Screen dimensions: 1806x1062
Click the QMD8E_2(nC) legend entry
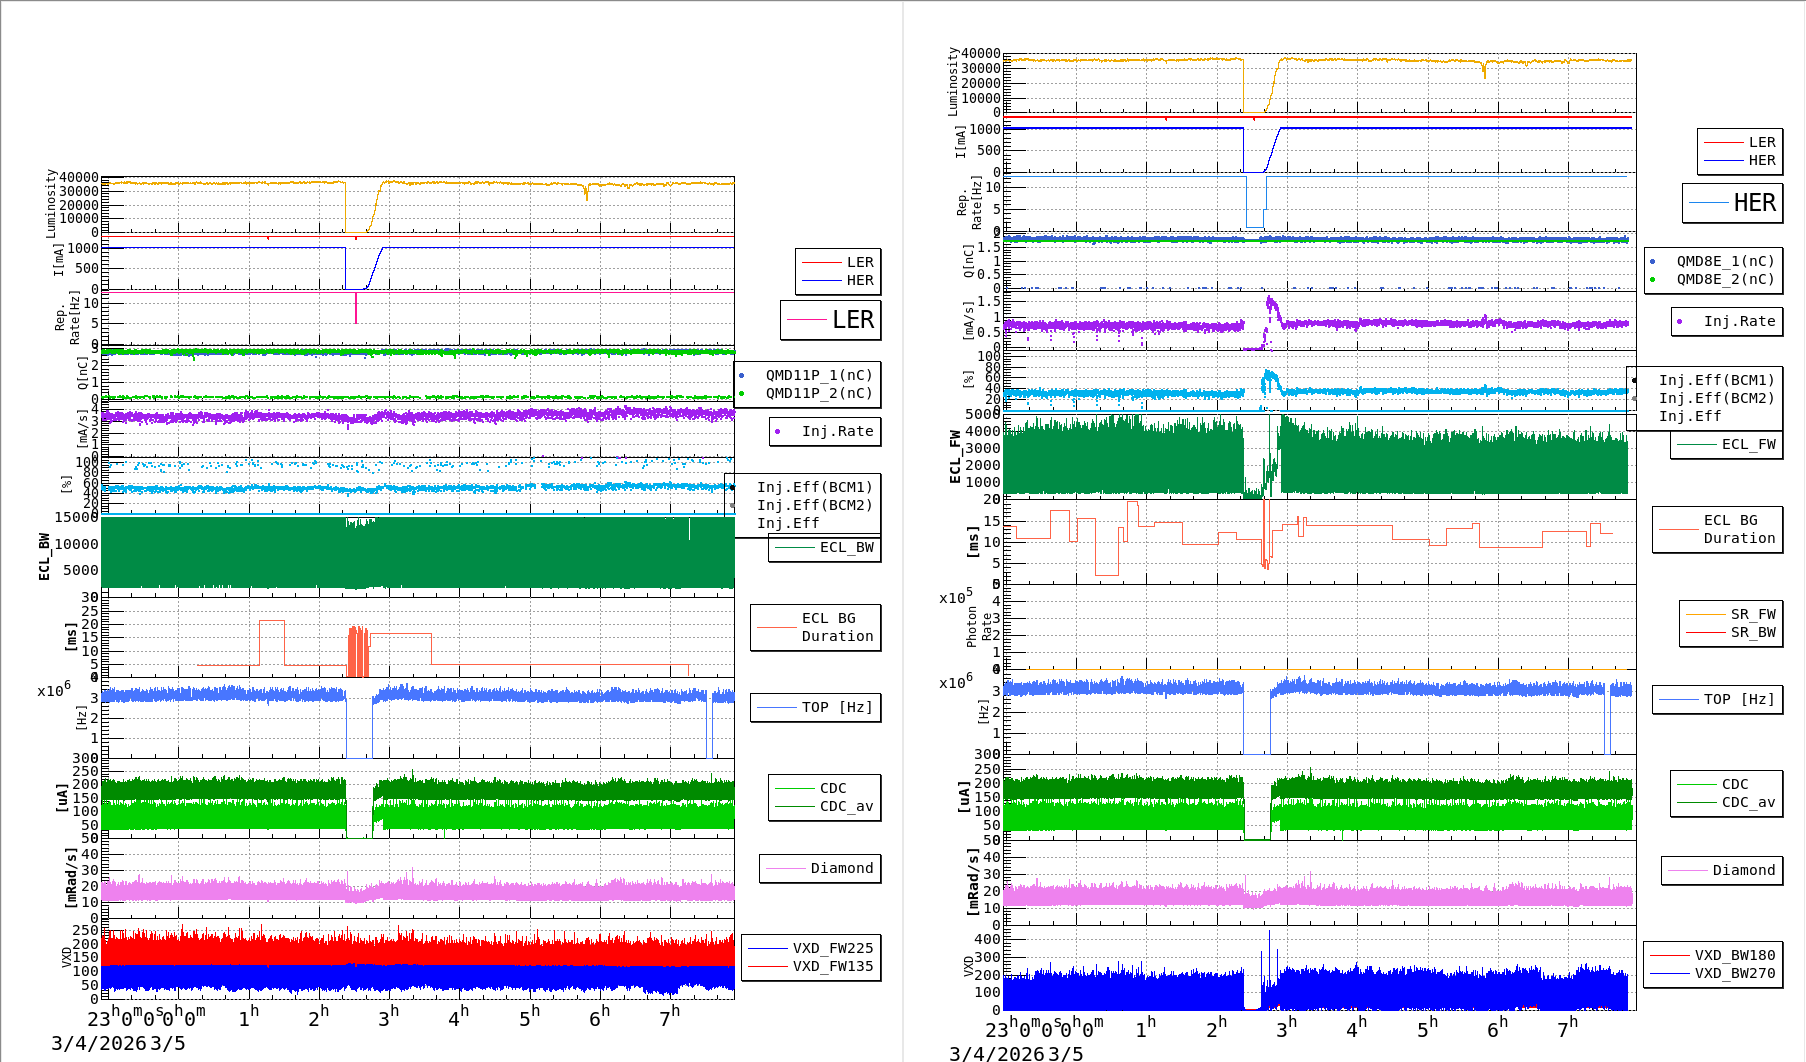pyautogui.click(x=1724, y=279)
